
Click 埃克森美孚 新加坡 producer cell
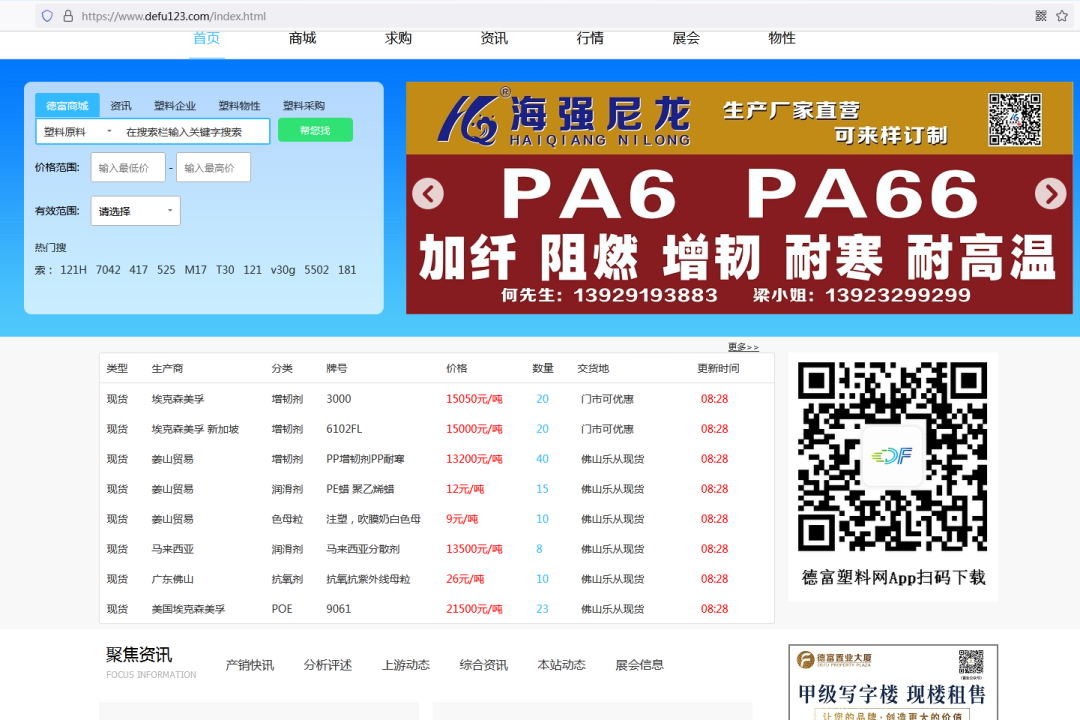[x=196, y=429]
